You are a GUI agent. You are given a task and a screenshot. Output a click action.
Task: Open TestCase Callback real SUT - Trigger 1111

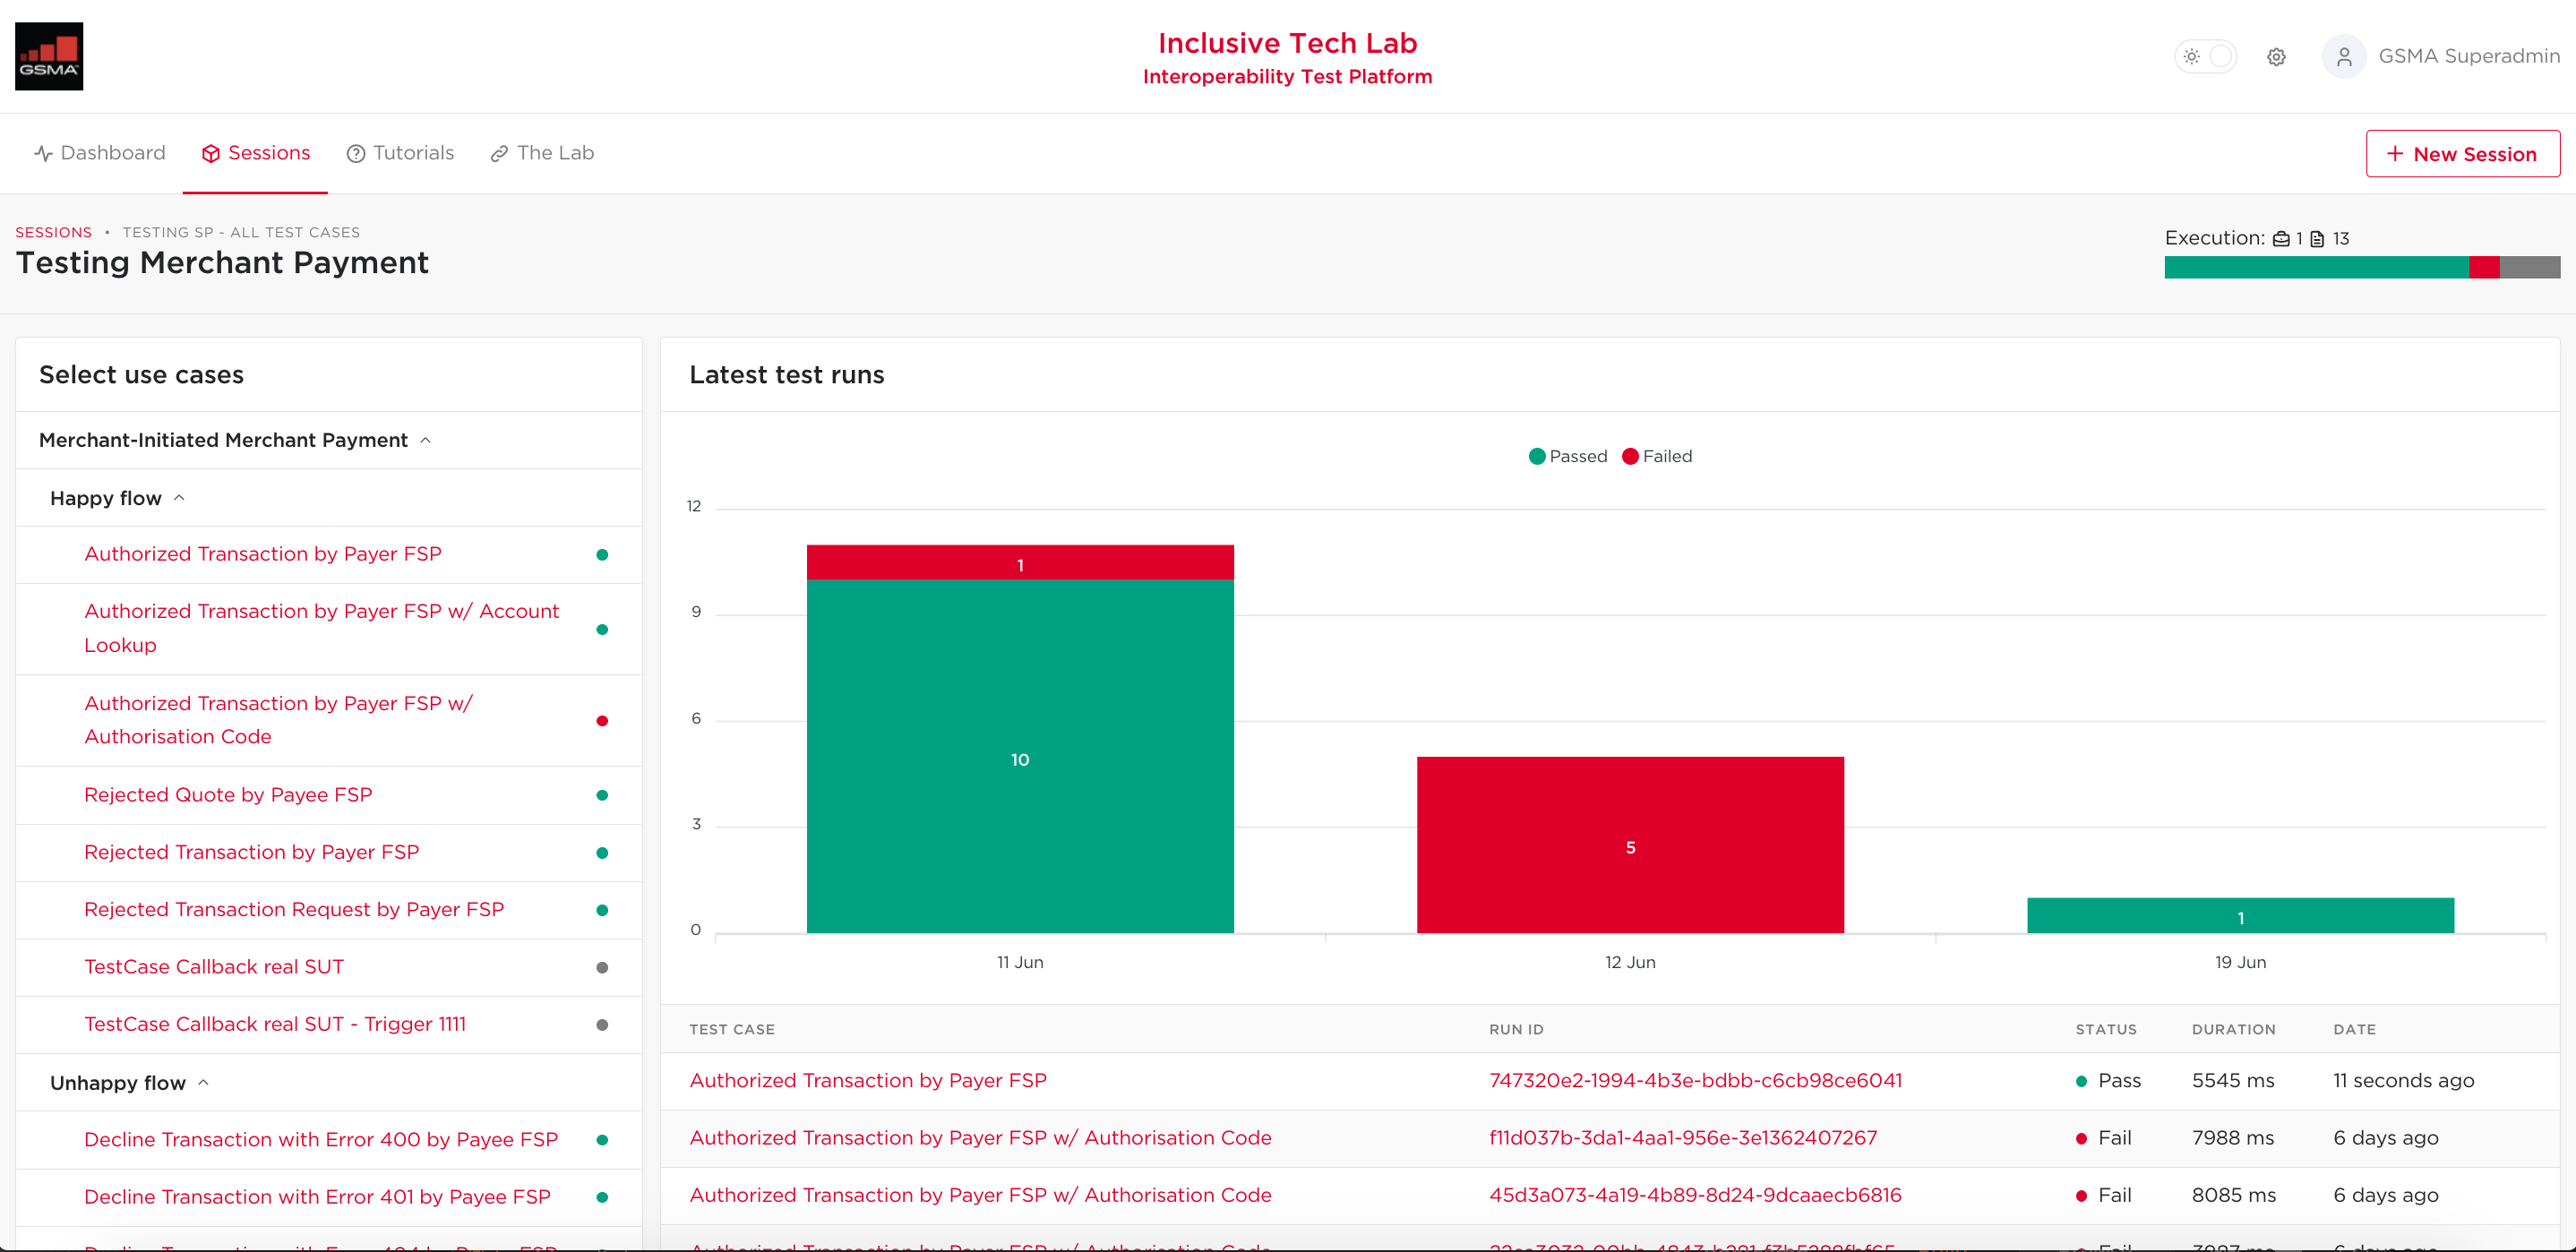[275, 1024]
